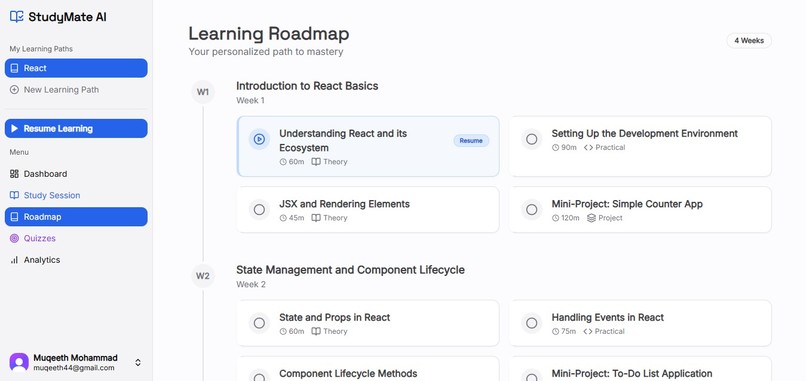Click the Week 1 label
806x381 pixels.
[250, 101]
